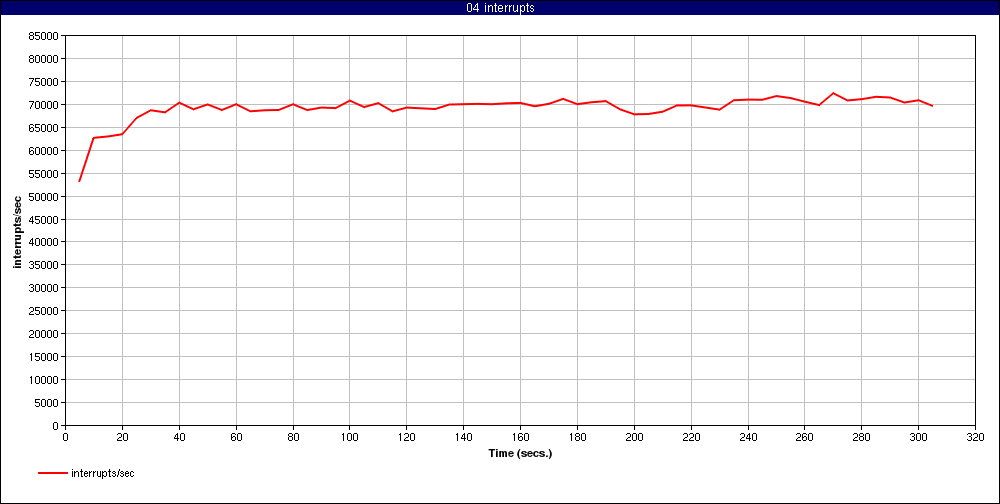Click the 75000 y-axis label
The image size is (1000, 504).
pos(44,82)
